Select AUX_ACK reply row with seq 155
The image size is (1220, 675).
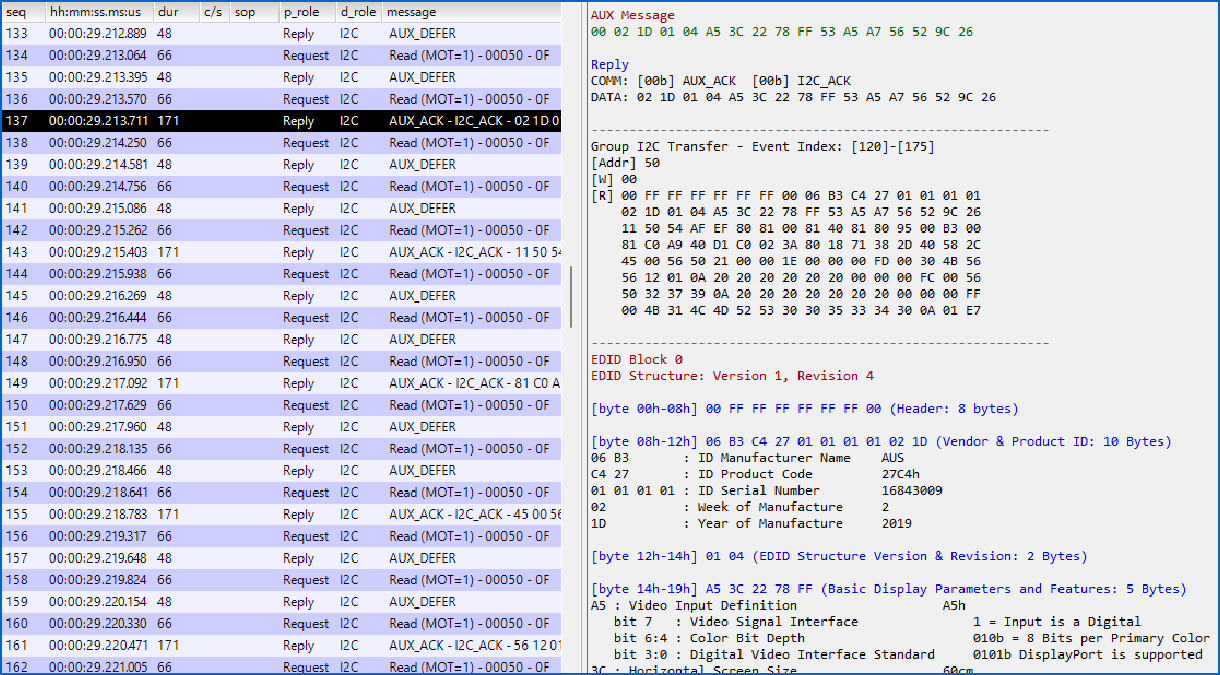[280, 514]
